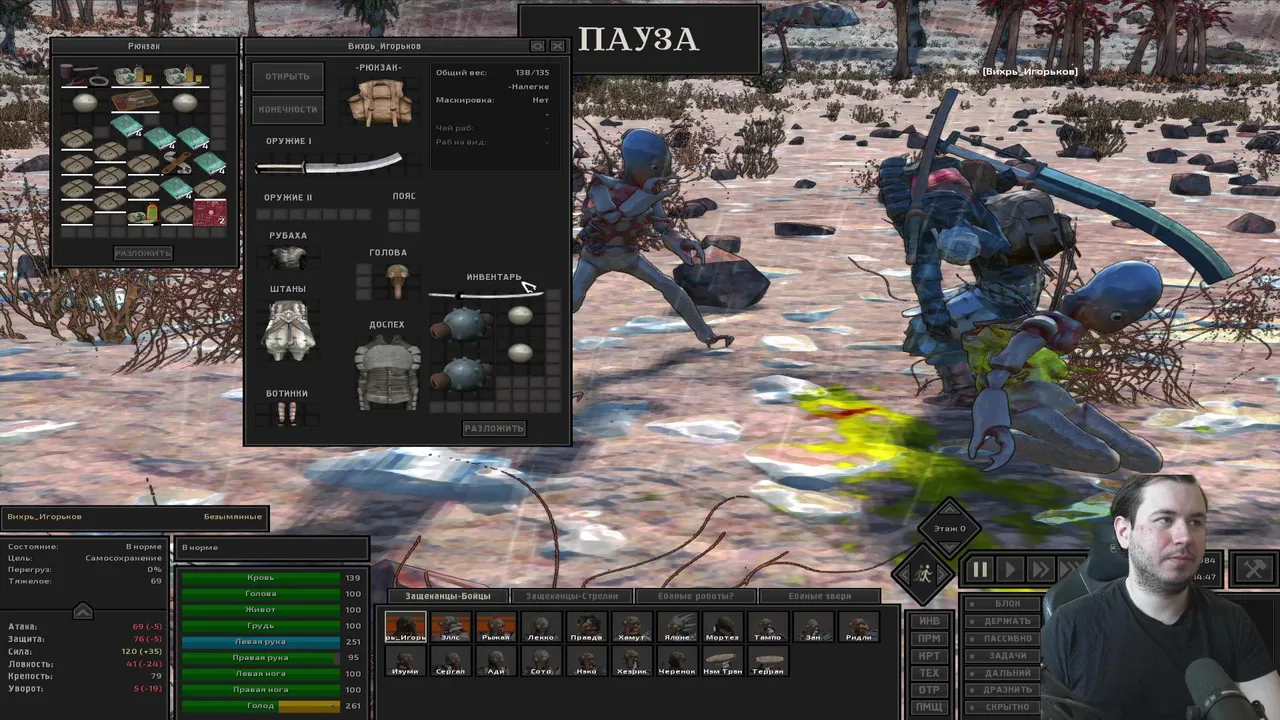Image resolution: width=1280 pixels, height=720 pixels.
Task: Open the ОТР squad panel button
Action: pyautogui.click(x=929, y=690)
